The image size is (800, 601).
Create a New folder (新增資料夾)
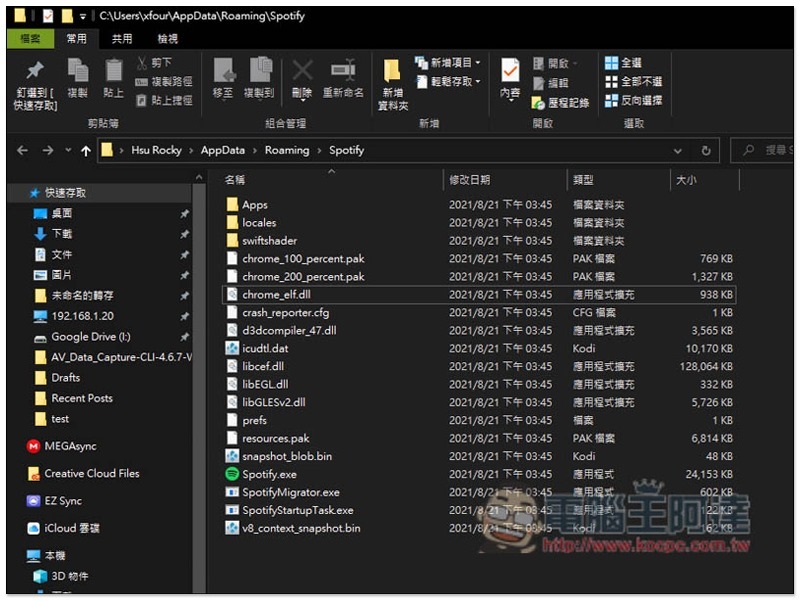point(392,84)
